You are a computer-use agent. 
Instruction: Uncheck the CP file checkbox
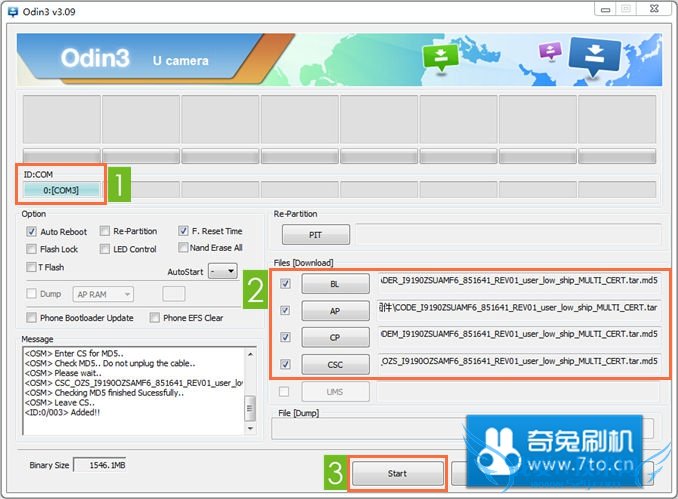point(285,337)
